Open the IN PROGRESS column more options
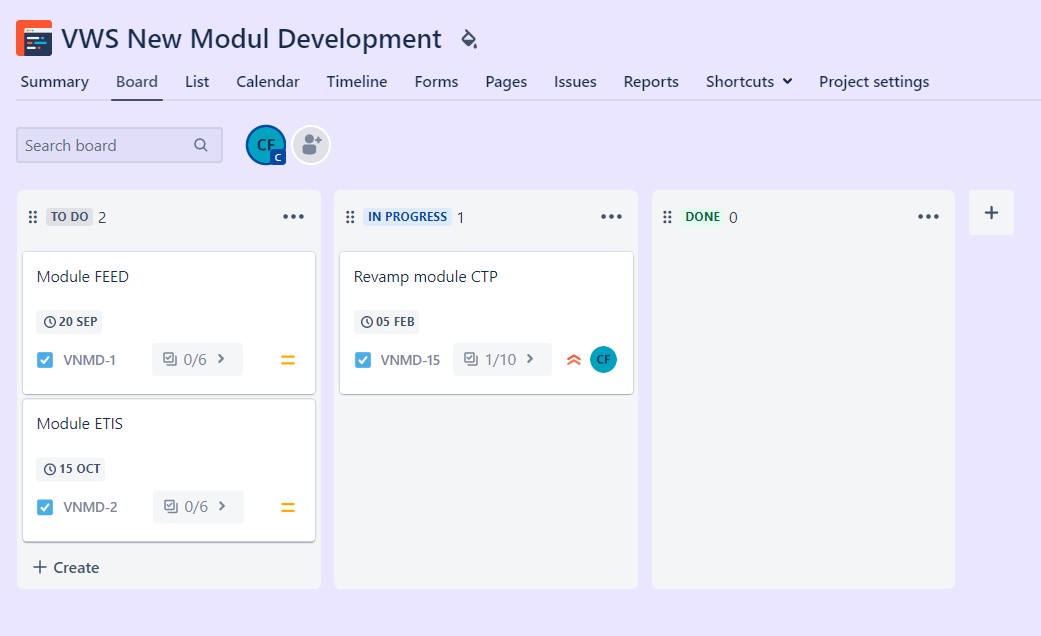 pyautogui.click(x=611, y=216)
